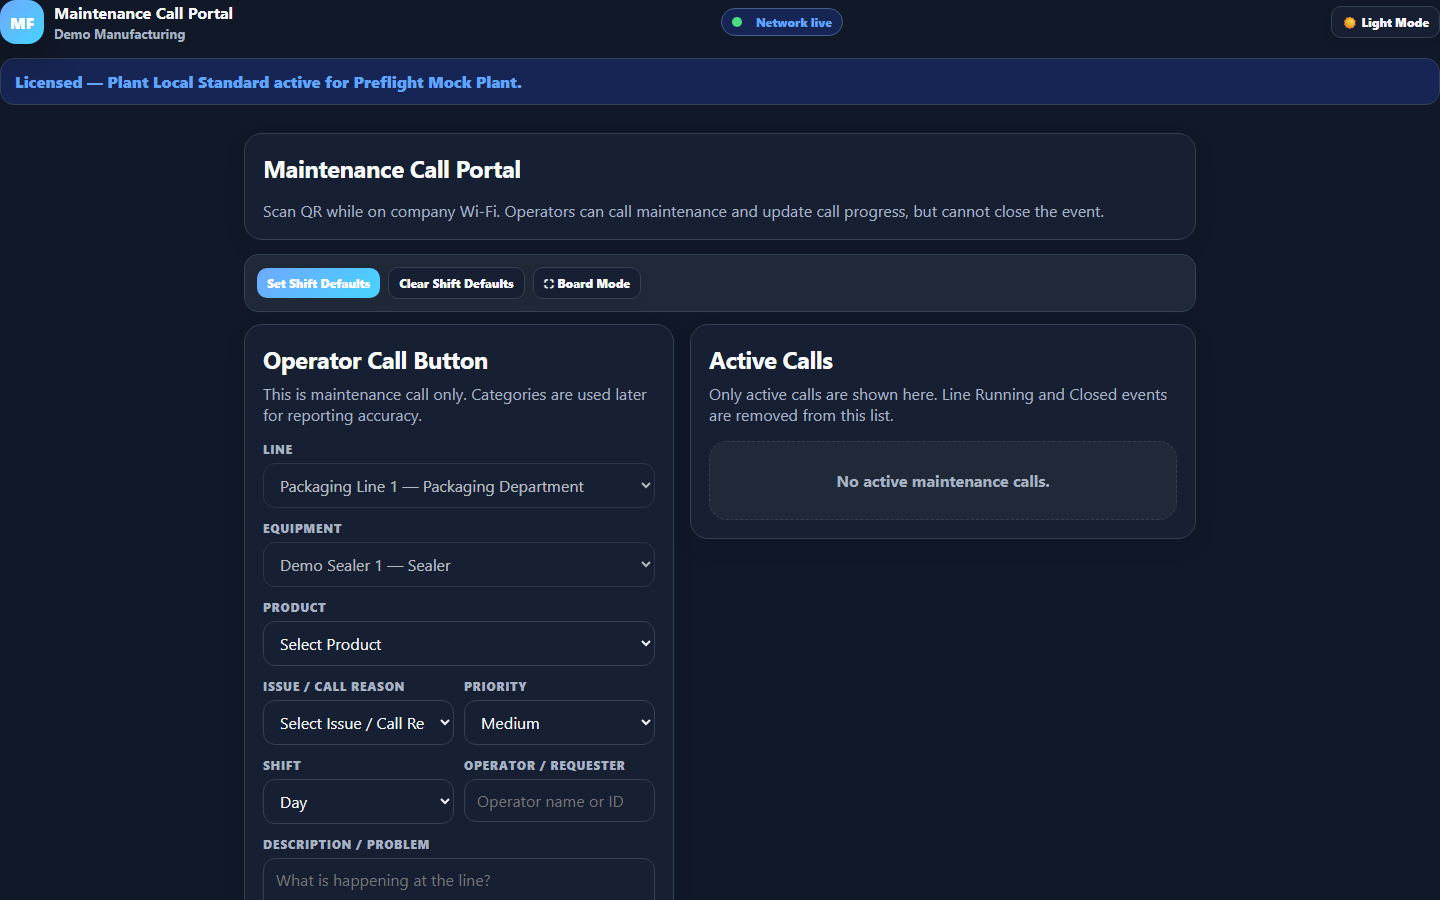Click the Demo Manufacturing subtitle
1440x900 pixels.
tap(119, 34)
